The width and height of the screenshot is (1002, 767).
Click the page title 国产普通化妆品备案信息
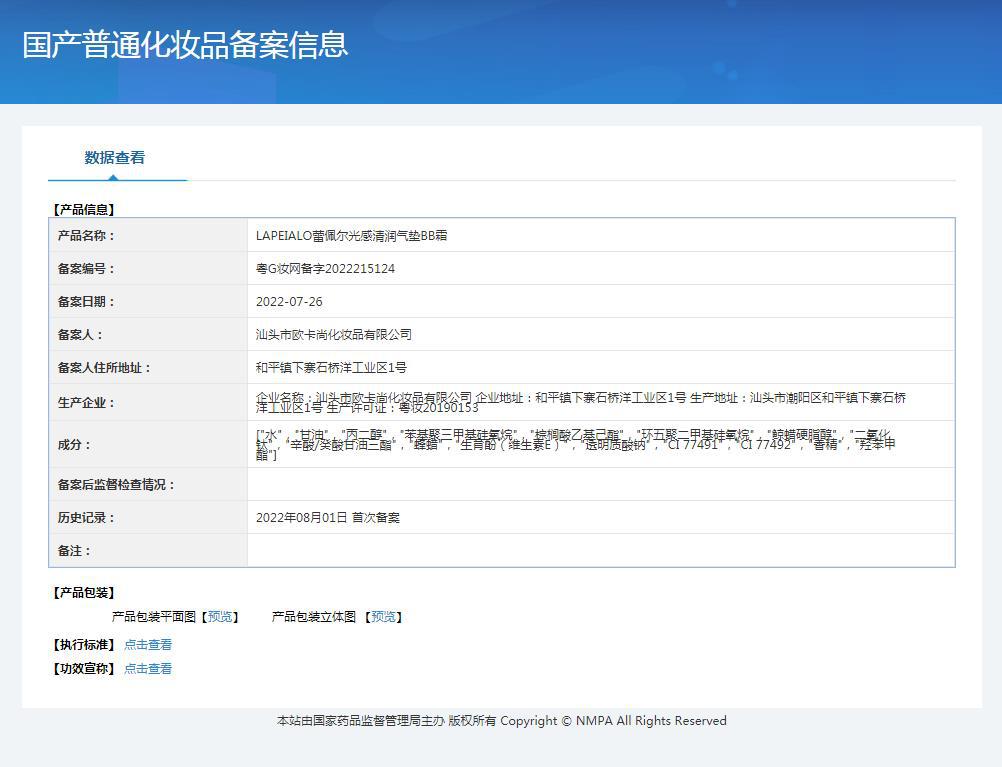click(x=185, y=45)
